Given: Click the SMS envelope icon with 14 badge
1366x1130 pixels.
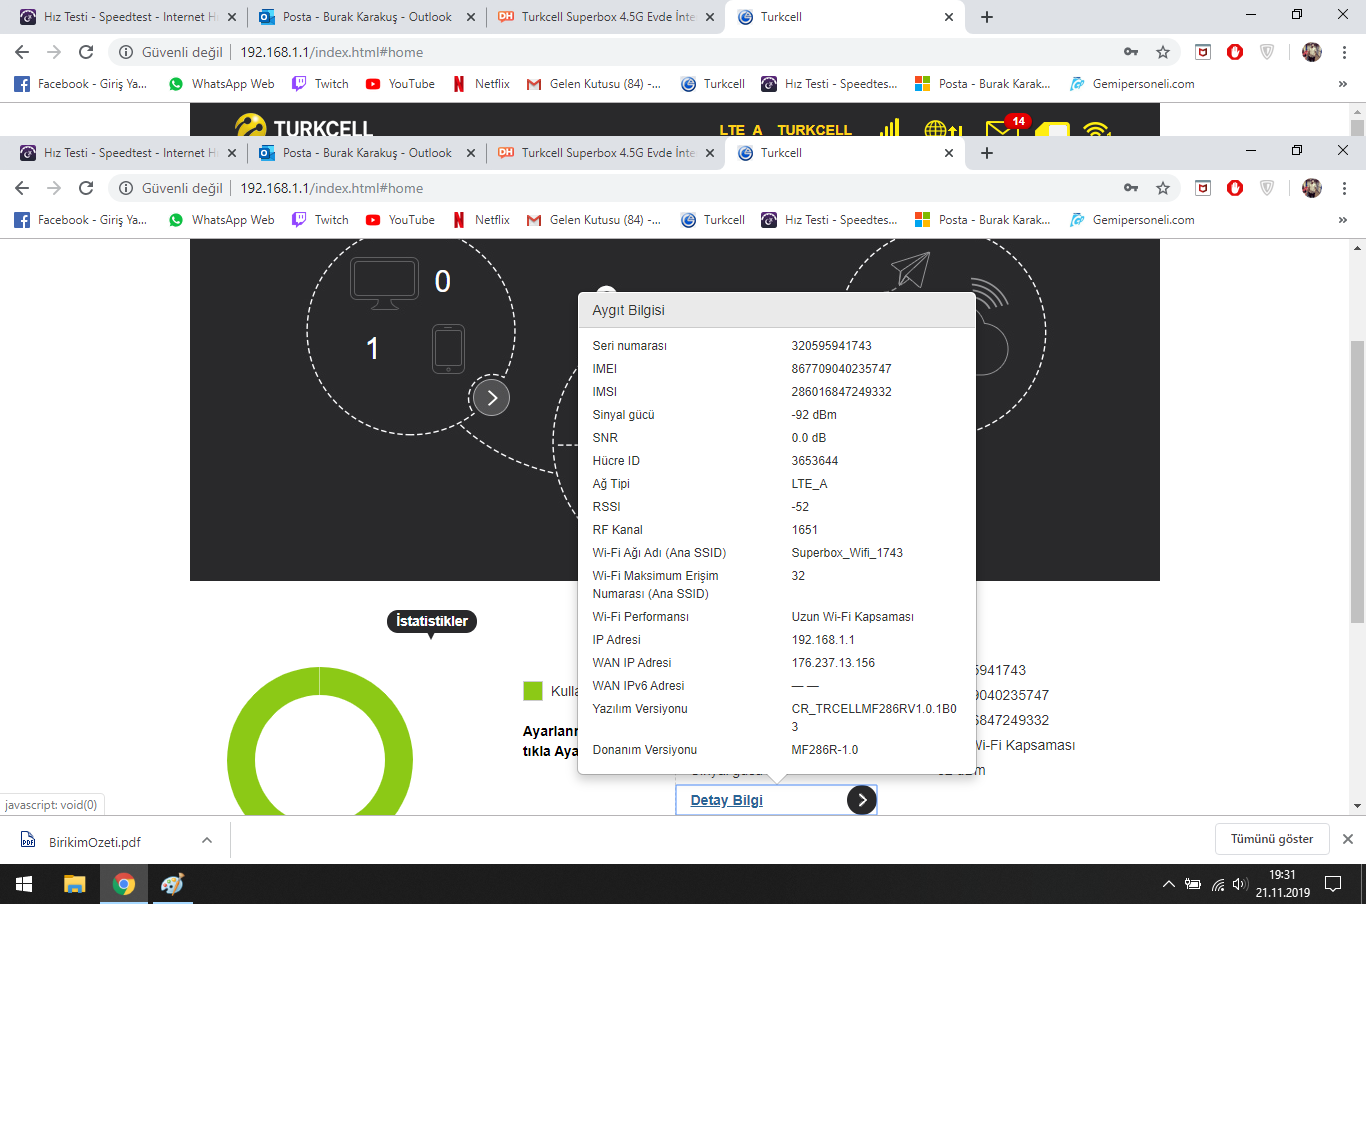Looking at the screenshot, I should click(1002, 128).
